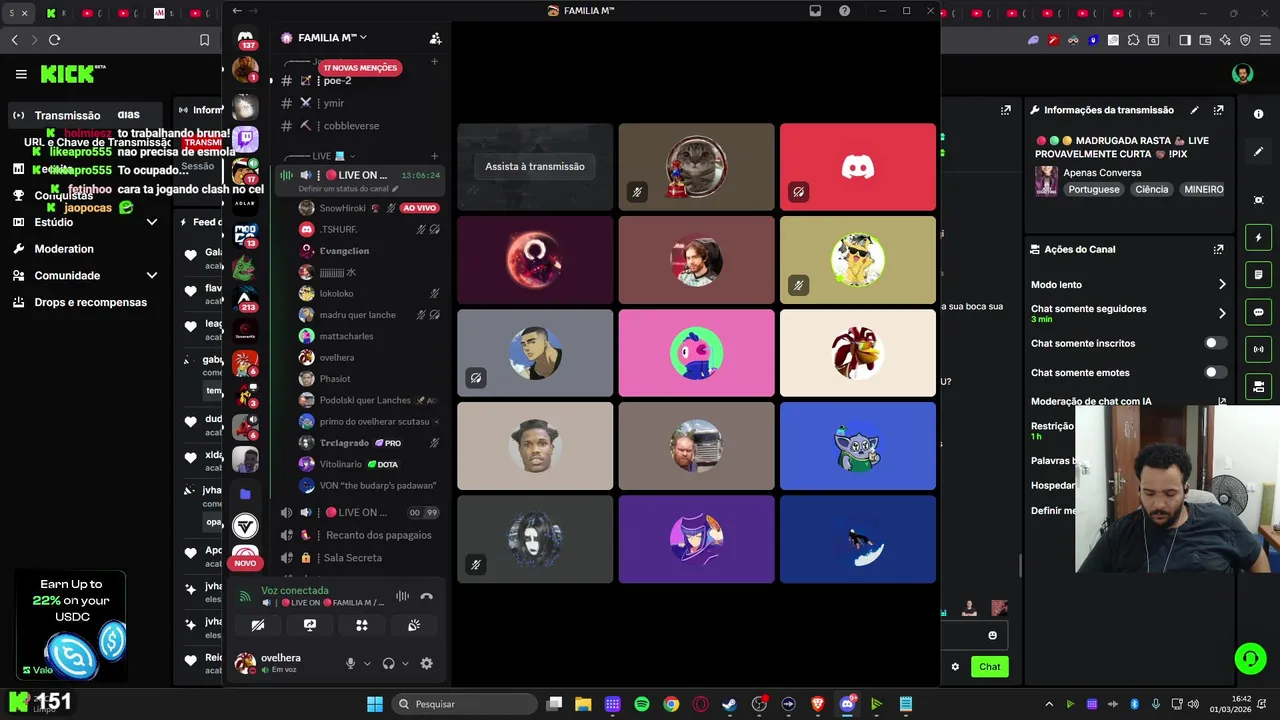Click broadcast signal icon in right rail
Screen dimensions: 1280x720
(1259, 349)
